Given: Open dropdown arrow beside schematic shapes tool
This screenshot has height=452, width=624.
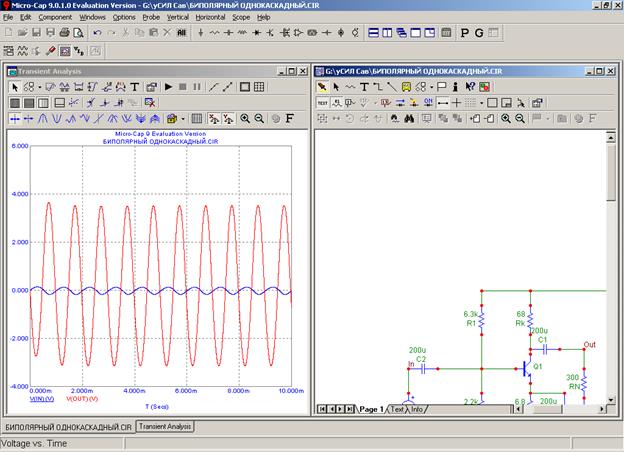Looking at the screenshot, I should tap(432, 87).
